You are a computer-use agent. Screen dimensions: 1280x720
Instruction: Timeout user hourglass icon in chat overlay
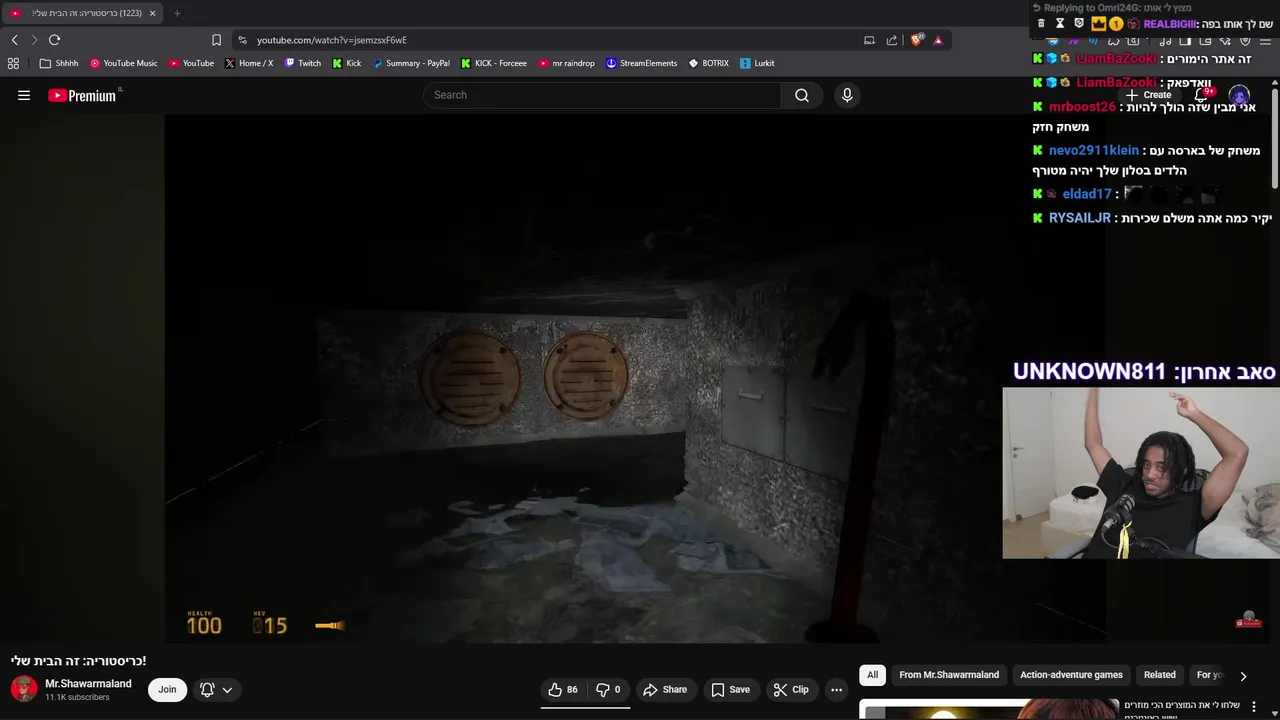click(1060, 24)
